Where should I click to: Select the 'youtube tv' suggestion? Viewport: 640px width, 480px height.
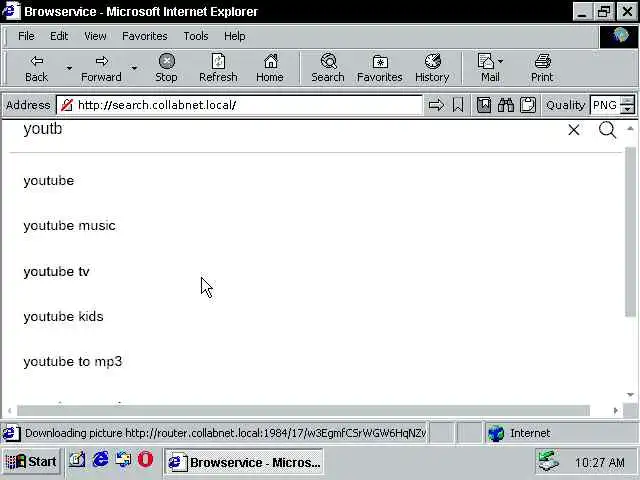click(x=56, y=271)
